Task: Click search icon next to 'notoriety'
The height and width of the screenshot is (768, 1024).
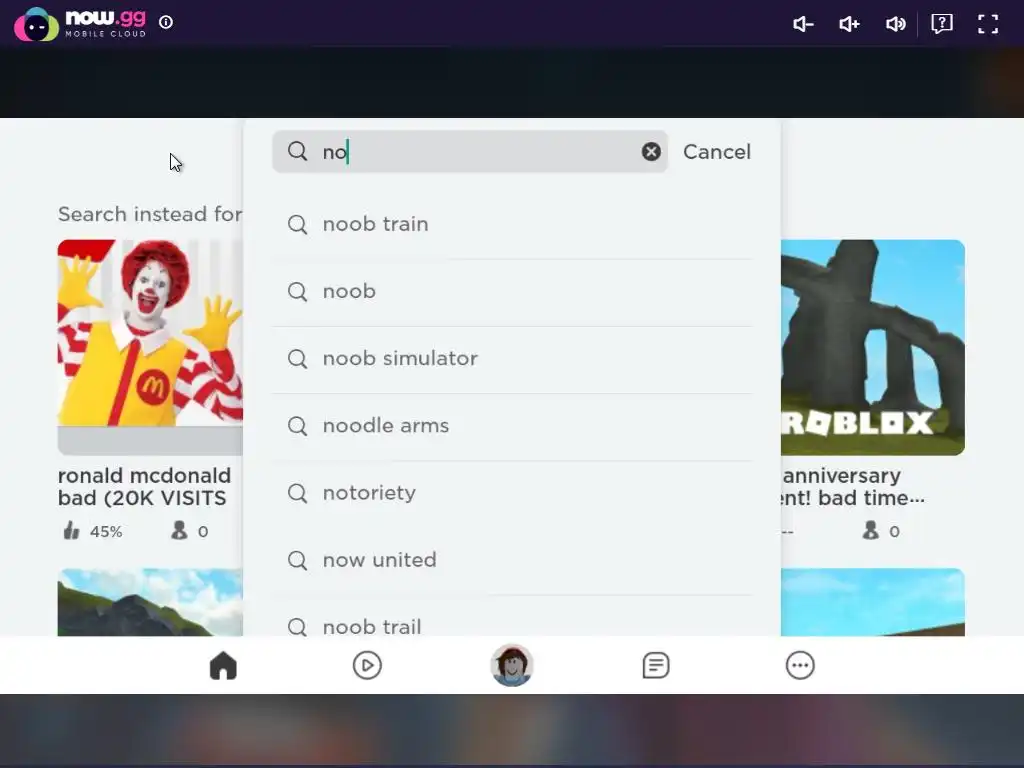Action: coord(297,493)
